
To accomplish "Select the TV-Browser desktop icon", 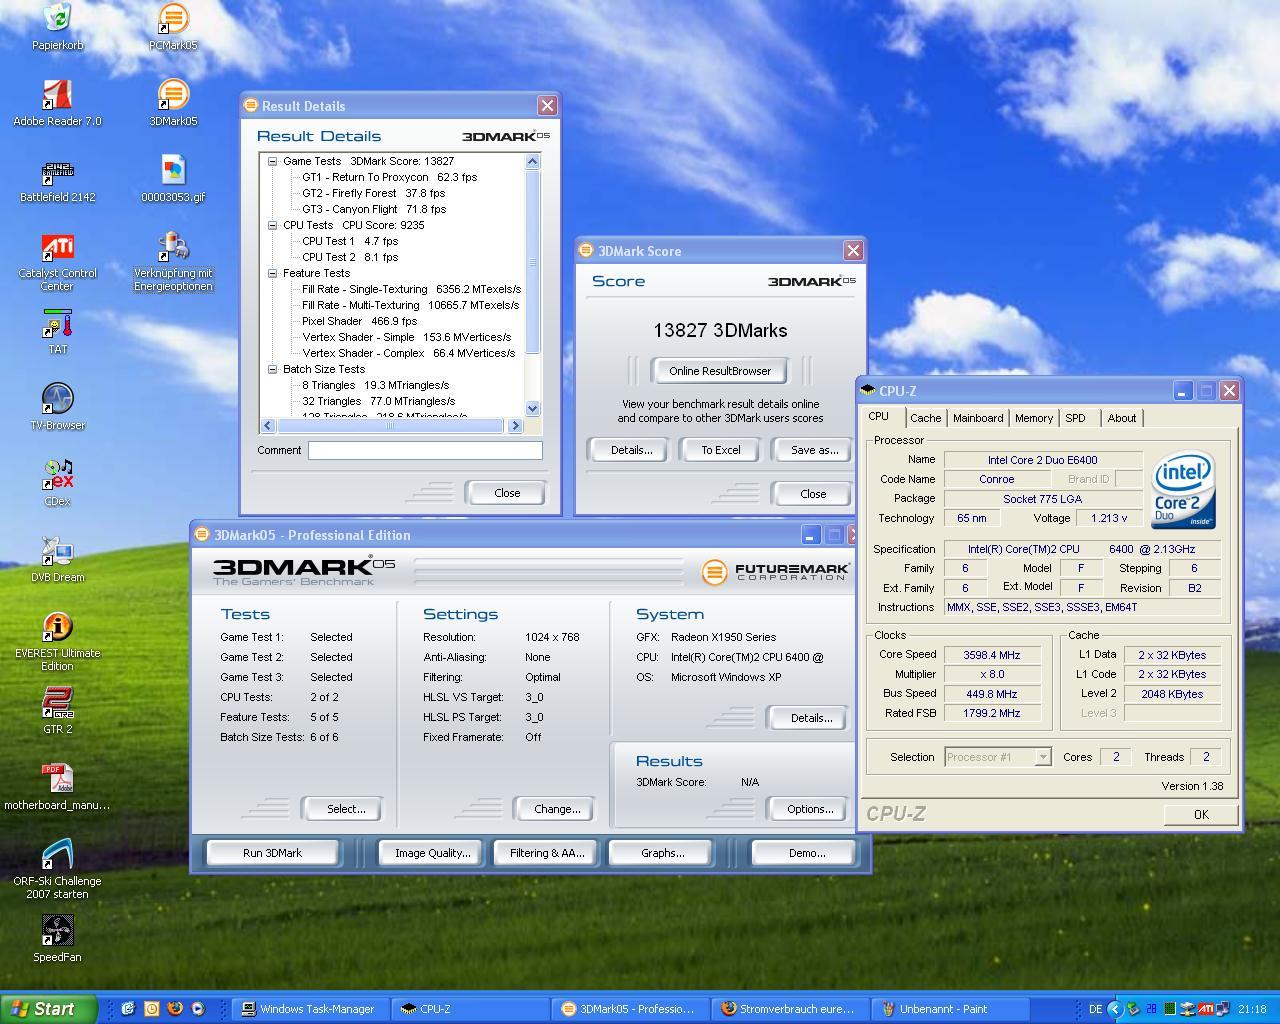I will 57,399.
